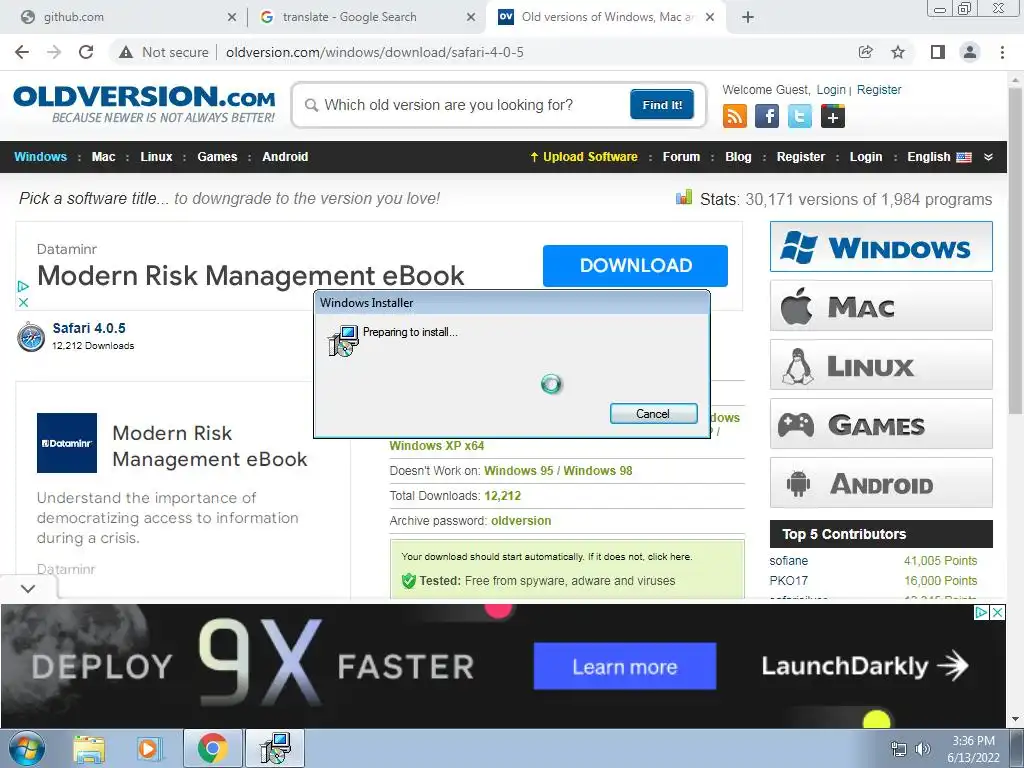Open Windows Media Player in taskbar
1024x768 pixels.
(x=149, y=748)
